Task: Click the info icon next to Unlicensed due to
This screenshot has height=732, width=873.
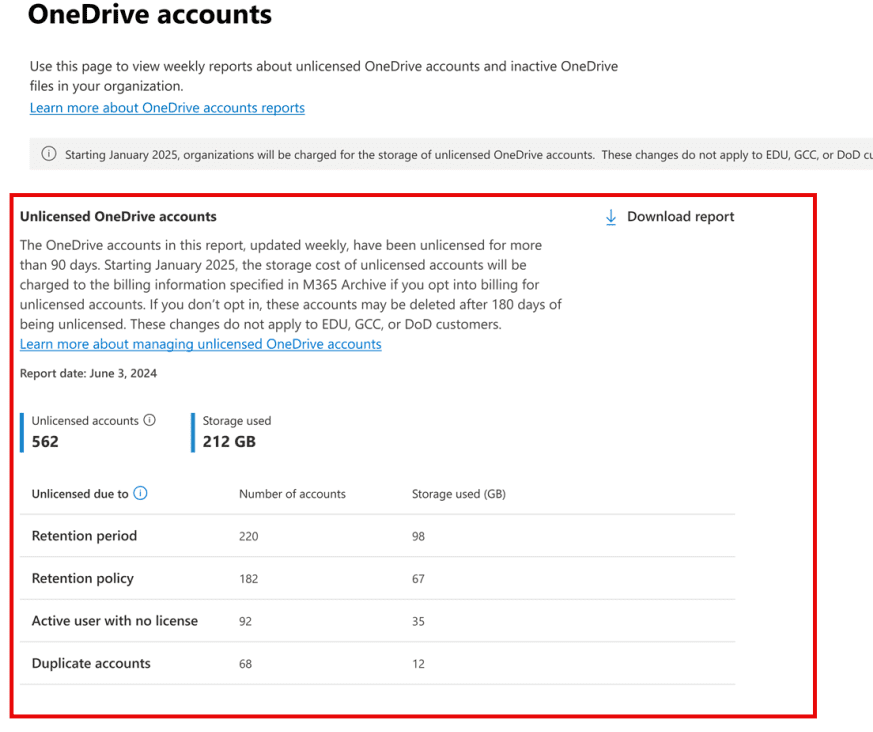Action: [140, 493]
